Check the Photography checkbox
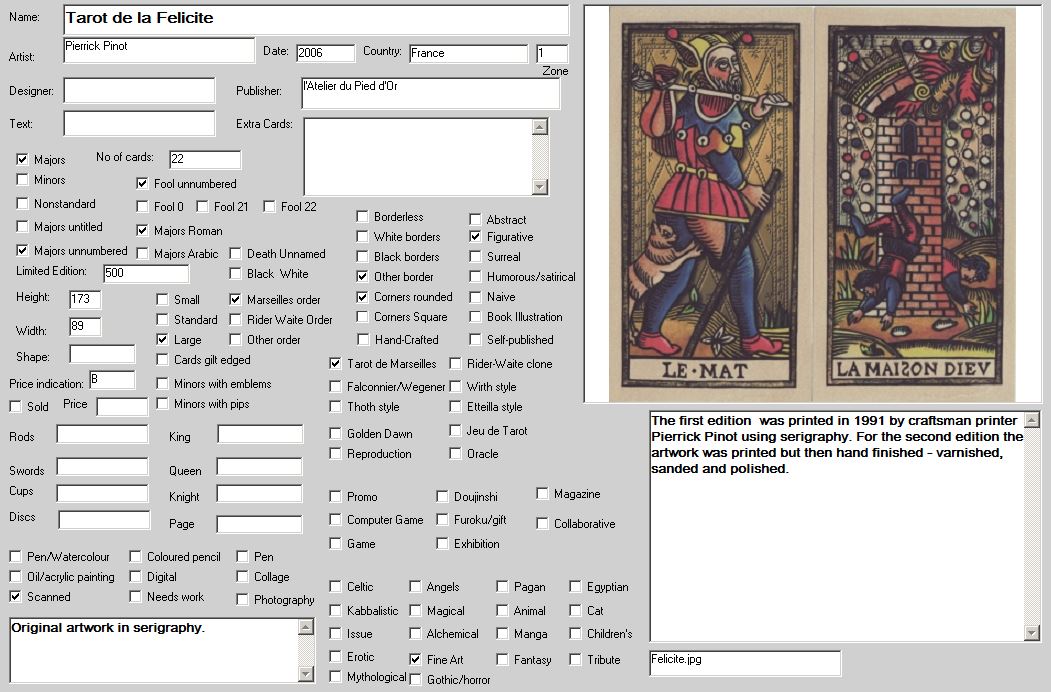The width and height of the screenshot is (1051, 692). [x=243, y=600]
